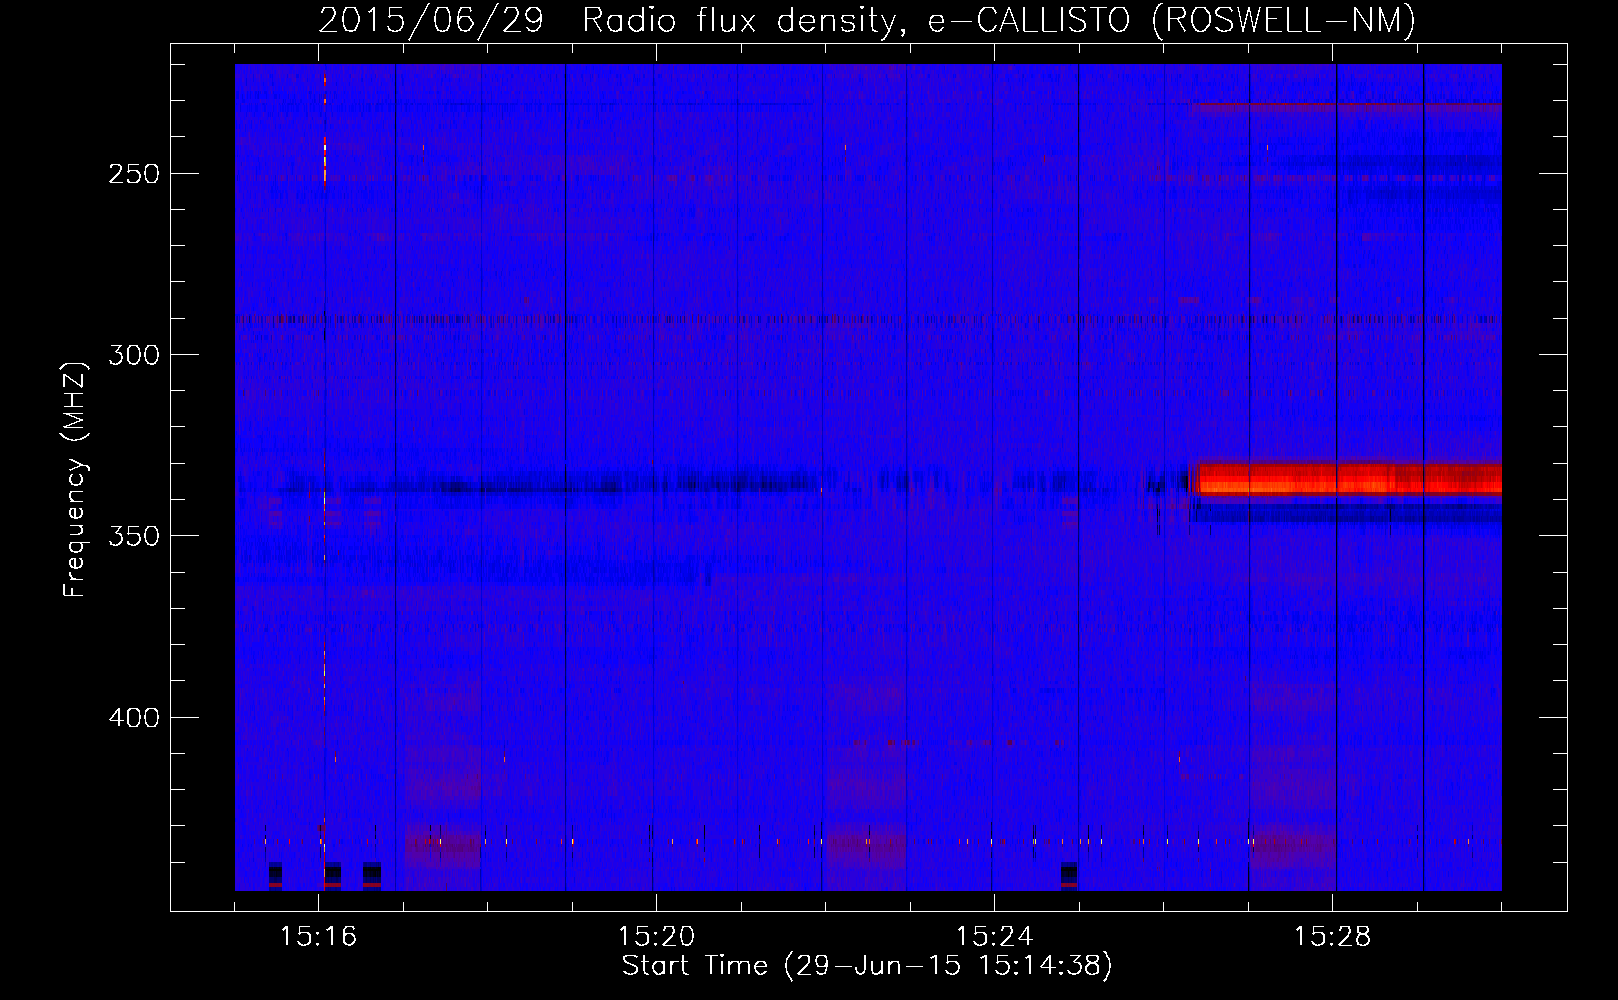The width and height of the screenshot is (1618, 1000).
Task: Click the 15:16 time tick label
Action: click(318, 936)
